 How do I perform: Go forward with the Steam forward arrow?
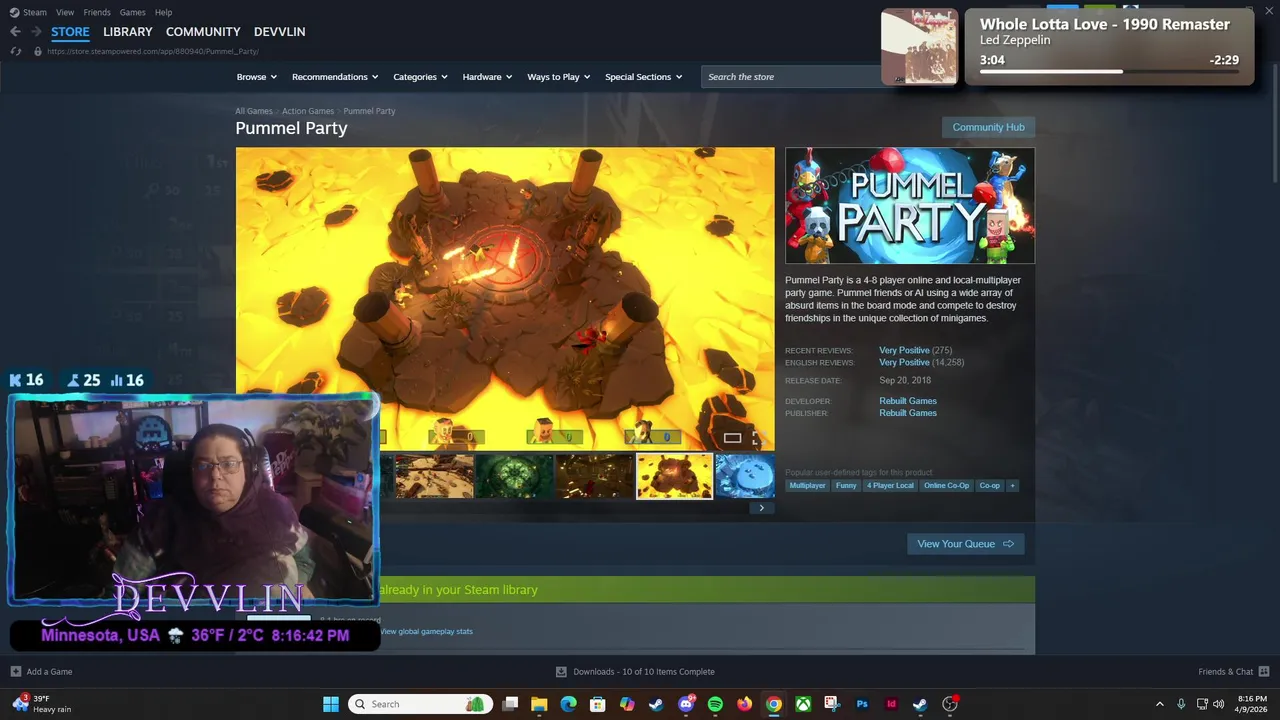(x=36, y=32)
